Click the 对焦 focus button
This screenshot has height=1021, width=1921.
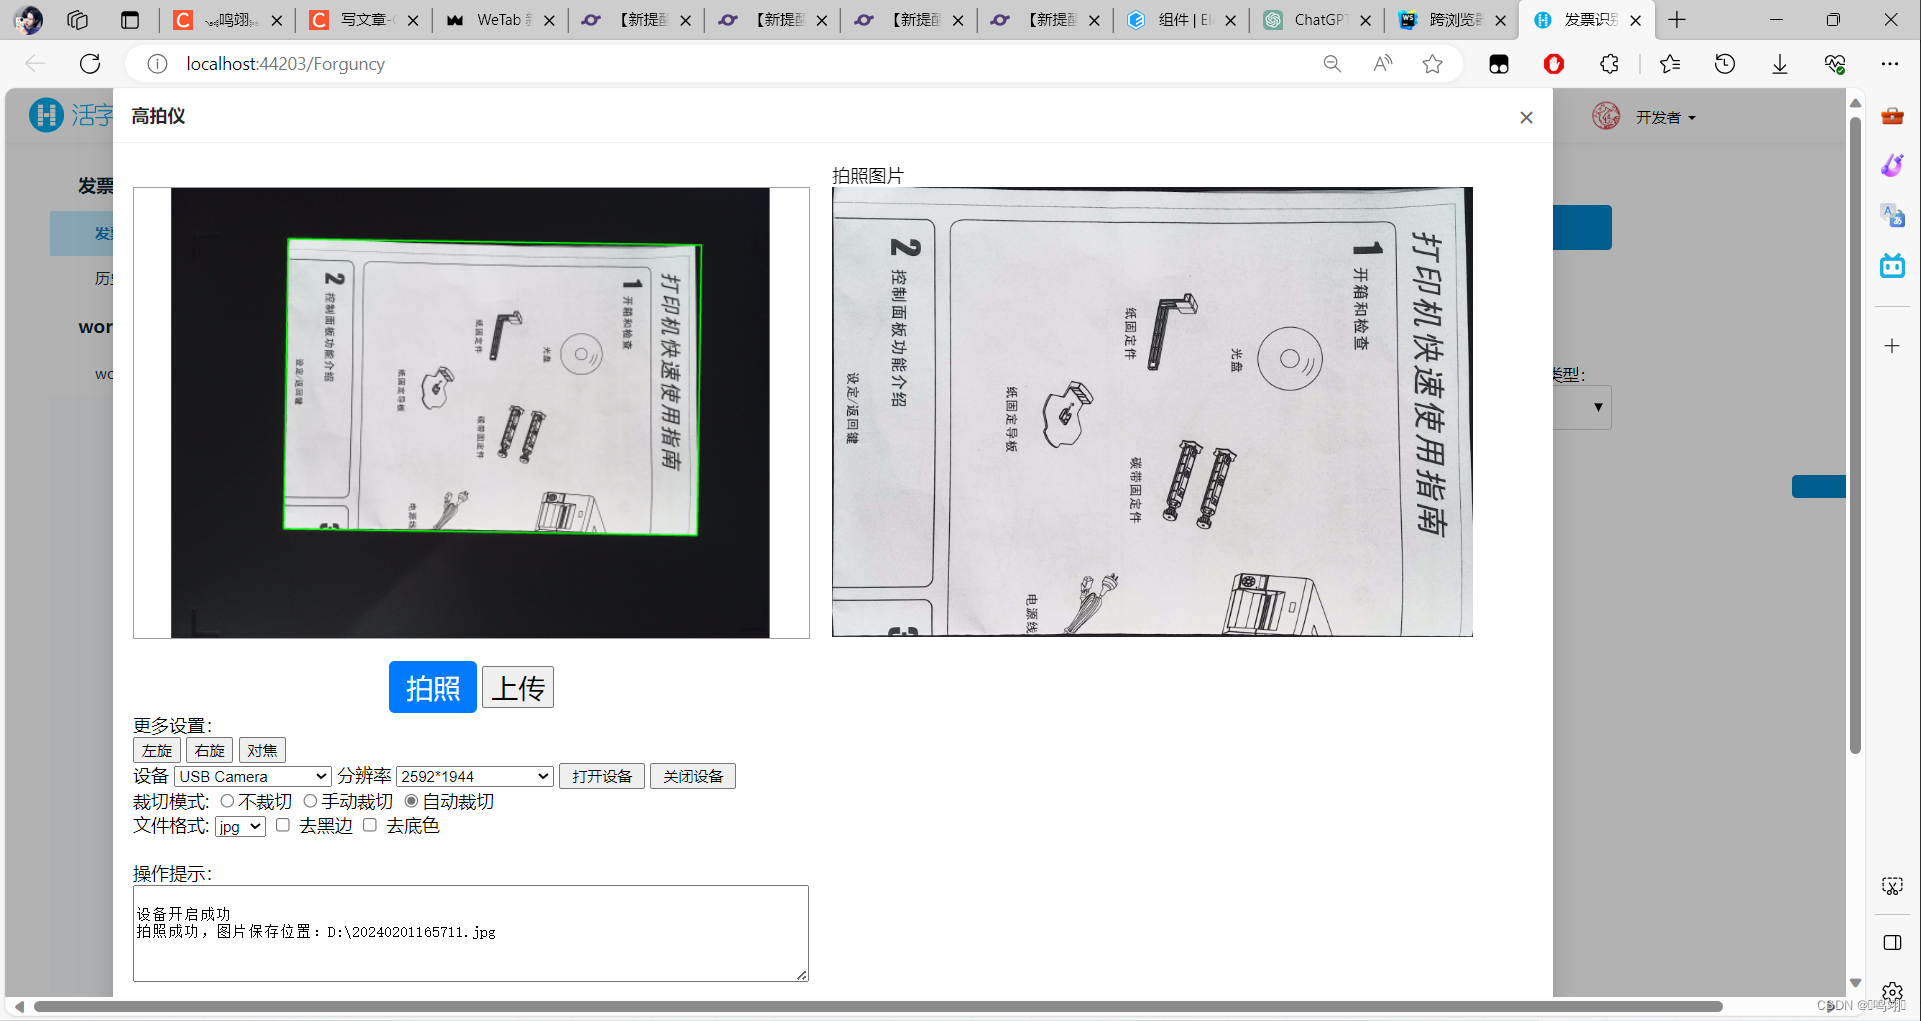[262, 750]
